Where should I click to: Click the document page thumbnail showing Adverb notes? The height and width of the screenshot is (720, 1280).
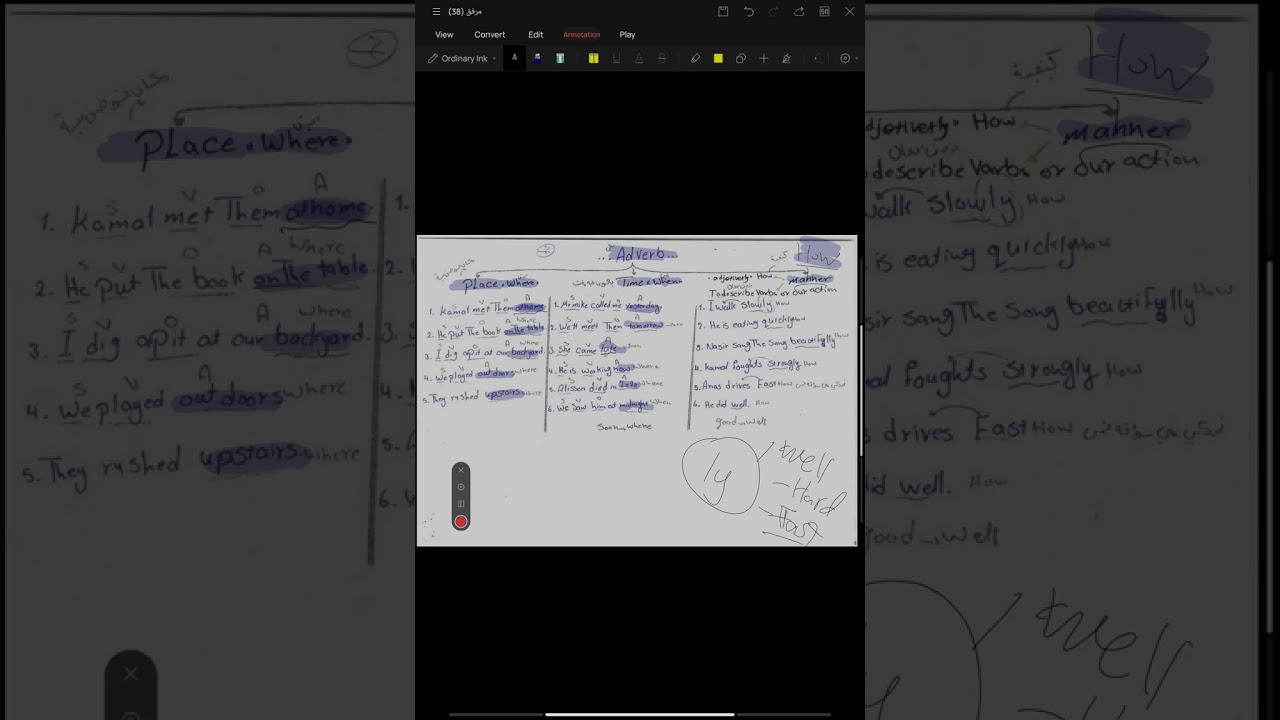click(x=637, y=391)
